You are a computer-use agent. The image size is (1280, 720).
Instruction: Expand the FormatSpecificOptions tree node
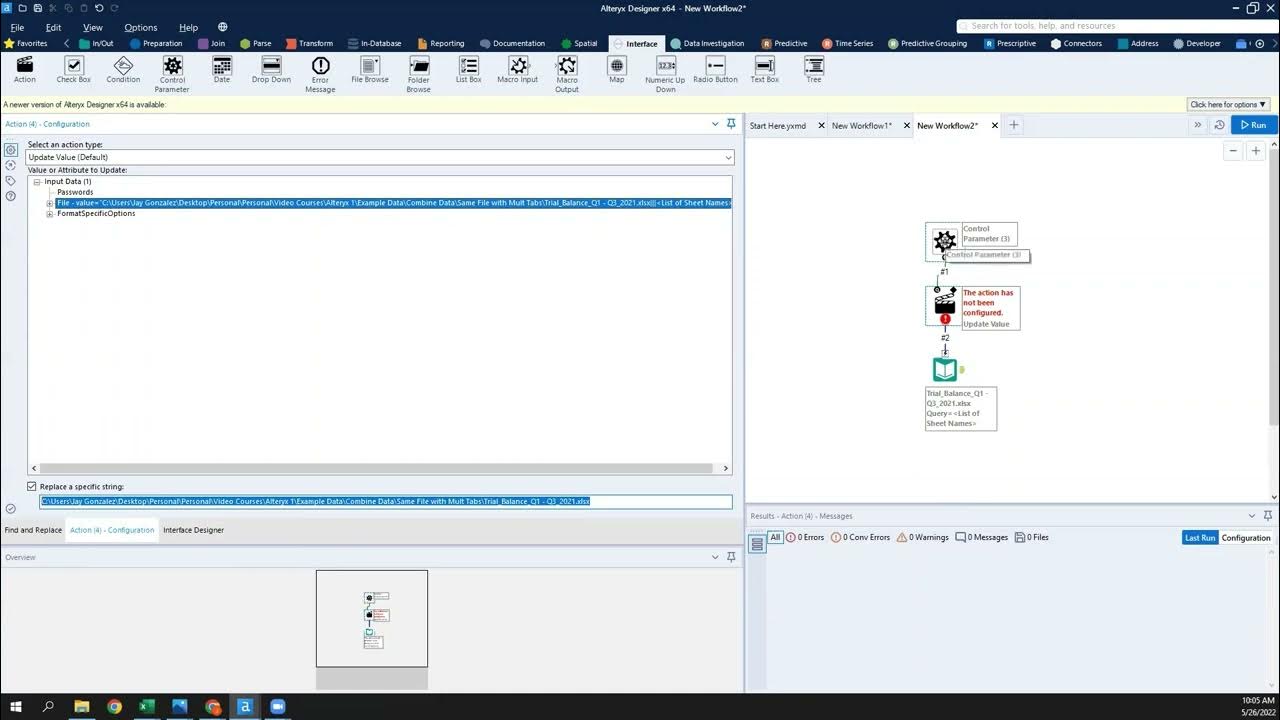(x=50, y=214)
